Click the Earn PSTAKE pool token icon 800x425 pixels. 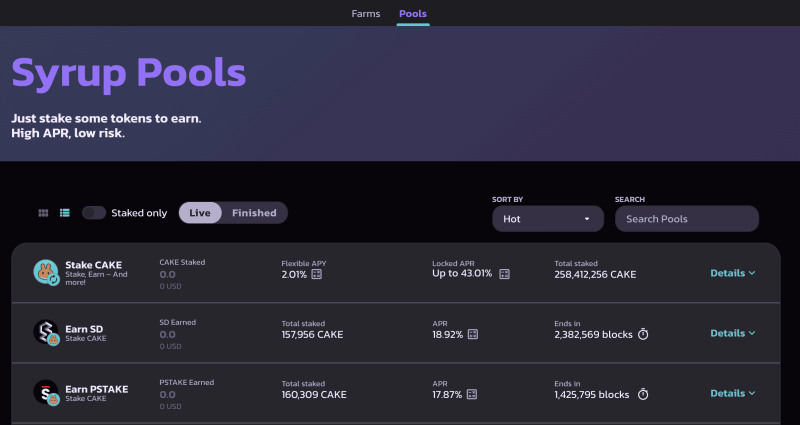pos(46,393)
